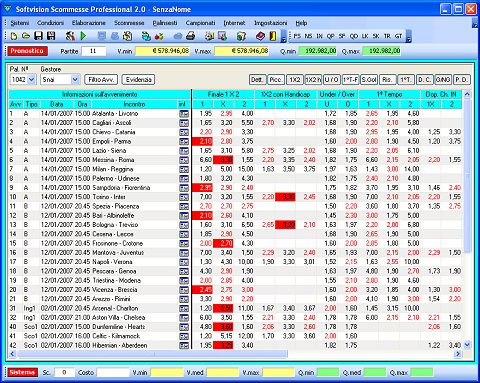
Task: Click the printer icon in toolbar
Action: (190, 36)
